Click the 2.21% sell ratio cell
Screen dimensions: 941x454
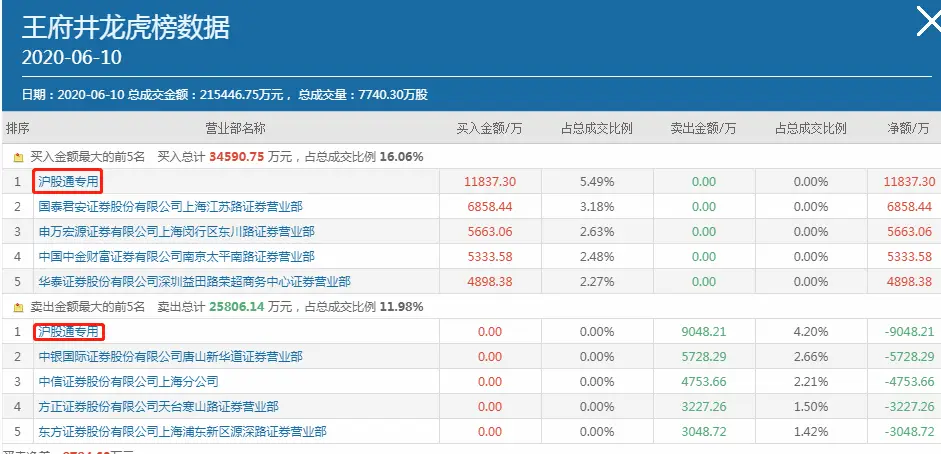811,381
